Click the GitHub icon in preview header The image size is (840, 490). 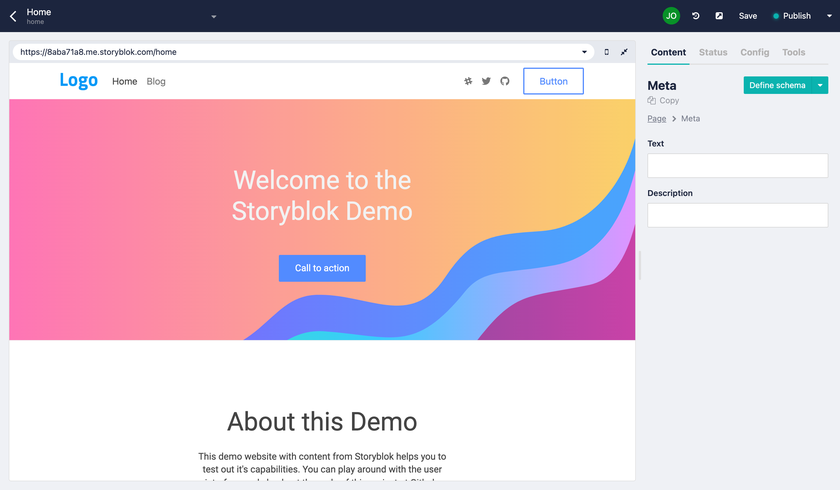tap(505, 81)
